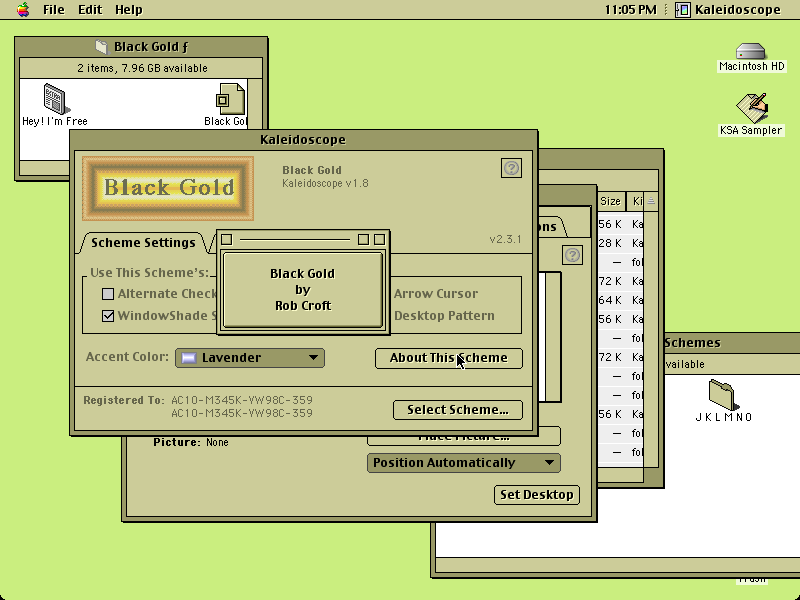Open the Accent Color Lavender dropdown
Image resolution: width=800 pixels, height=600 pixels.
[x=250, y=358]
